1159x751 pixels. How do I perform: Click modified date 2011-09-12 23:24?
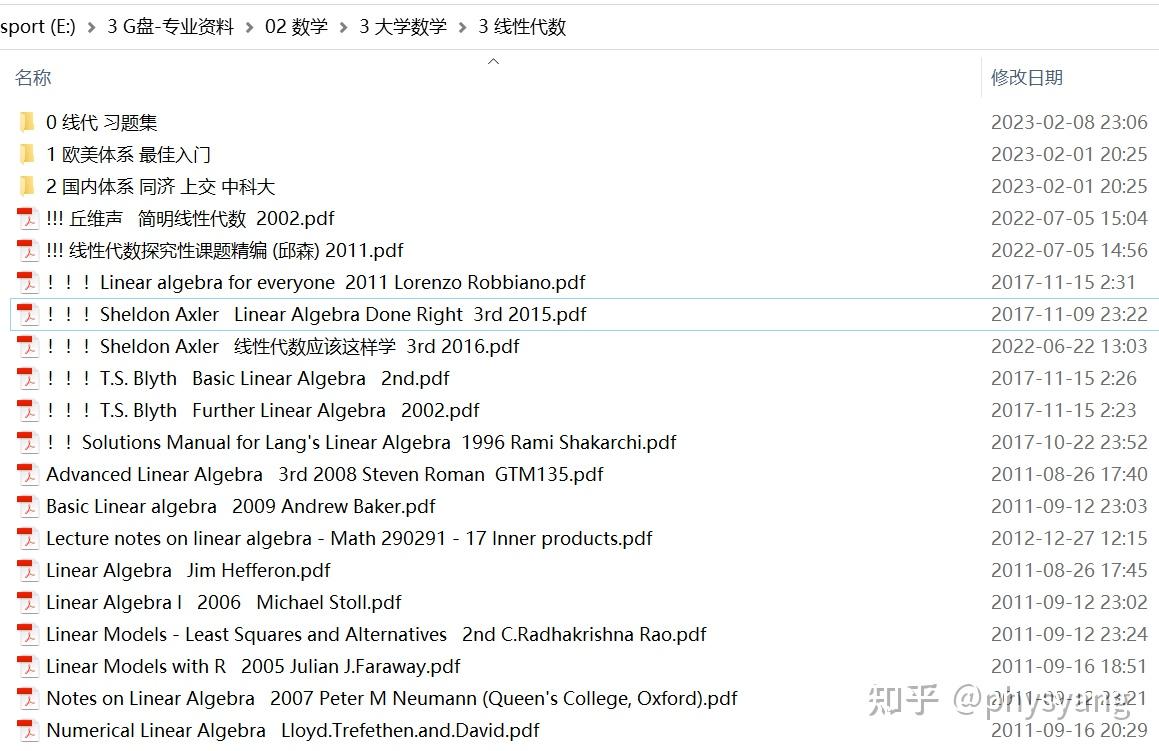tap(1069, 634)
